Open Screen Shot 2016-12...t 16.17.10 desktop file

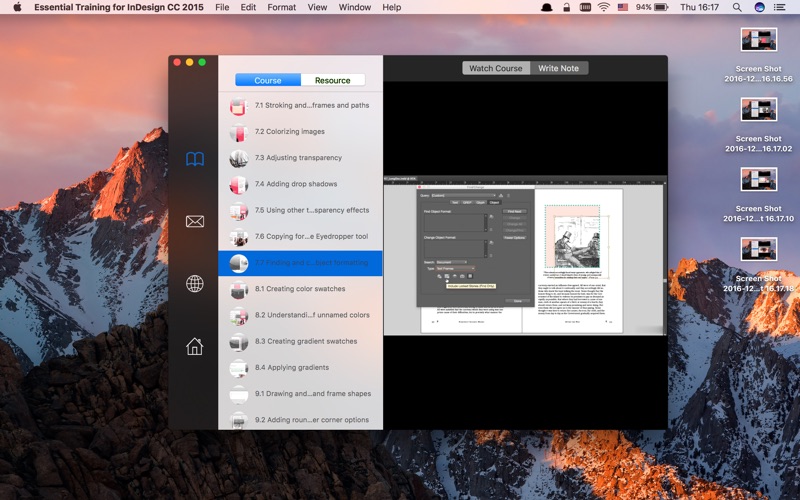point(758,195)
